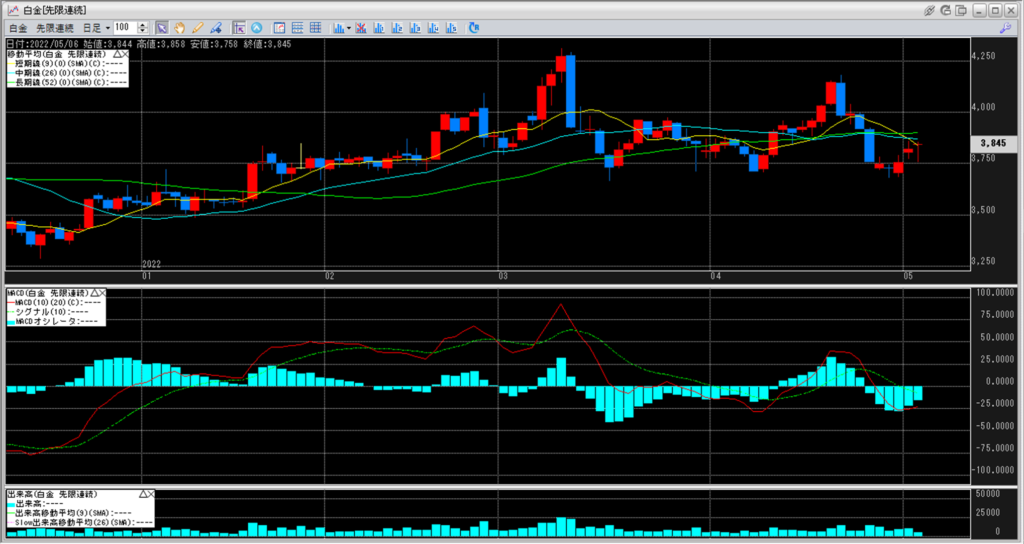Viewport: 1024px width, 544px height.
Task: Increase the bar count stepper value
Action: pos(144,24)
